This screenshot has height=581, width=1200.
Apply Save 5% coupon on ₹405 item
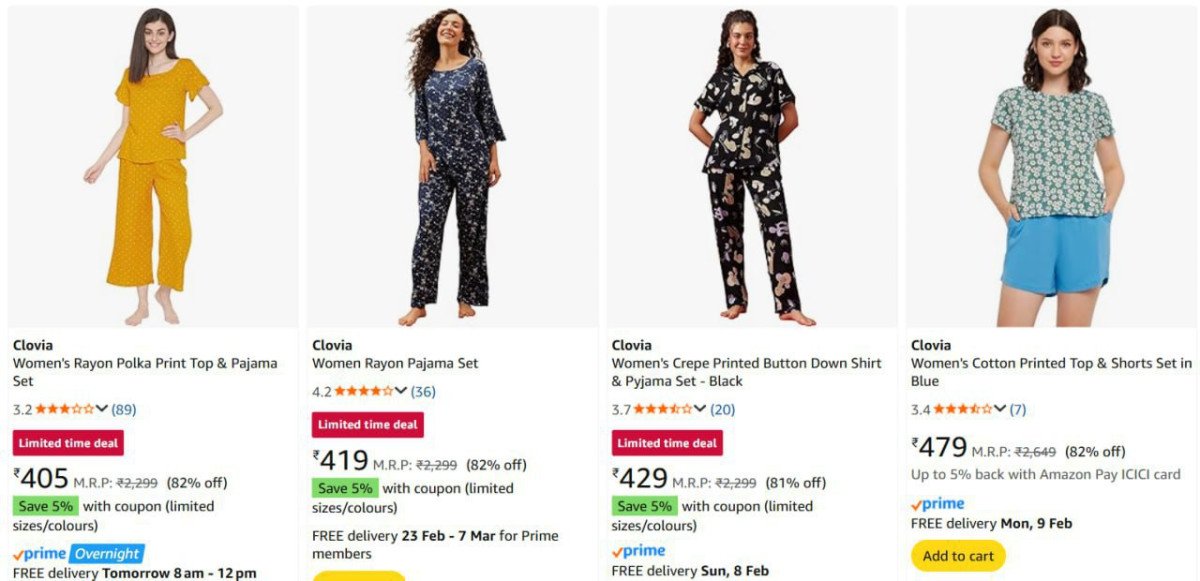45,506
